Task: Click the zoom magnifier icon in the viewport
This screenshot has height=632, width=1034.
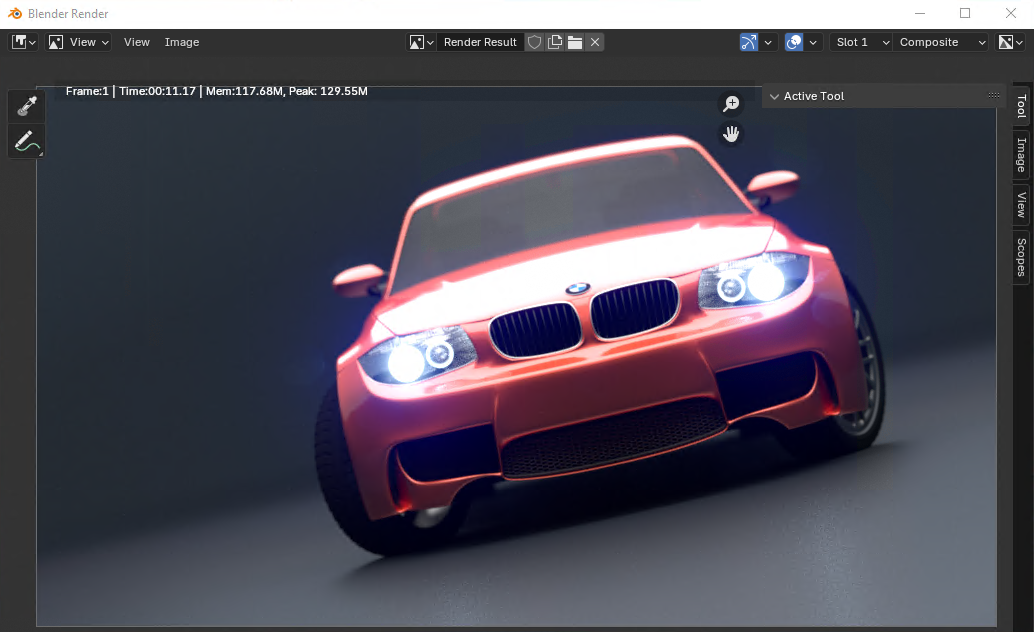Action: pyautogui.click(x=731, y=103)
